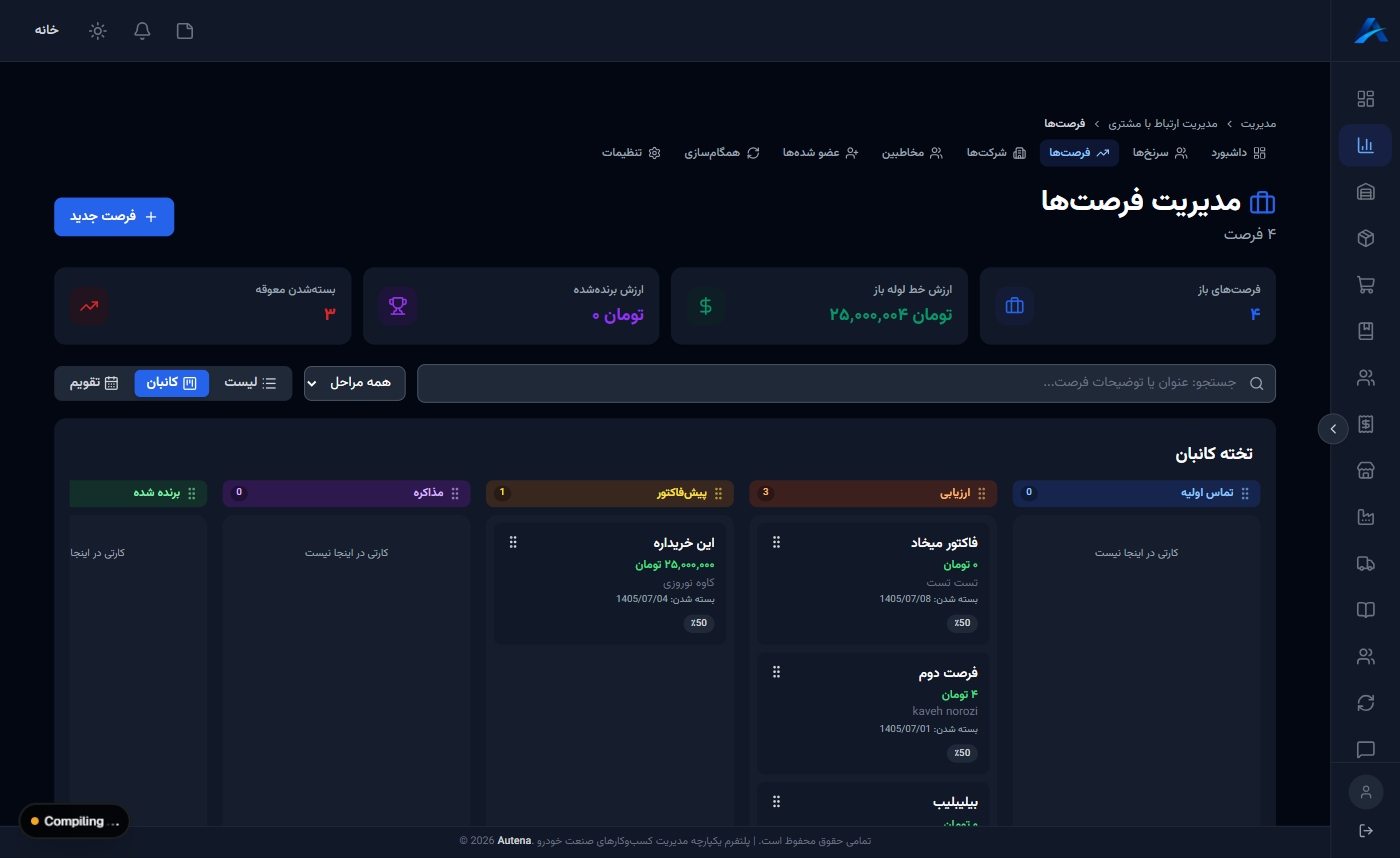
Task: Click the مذاکره column header grip
Action: click(455, 493)
